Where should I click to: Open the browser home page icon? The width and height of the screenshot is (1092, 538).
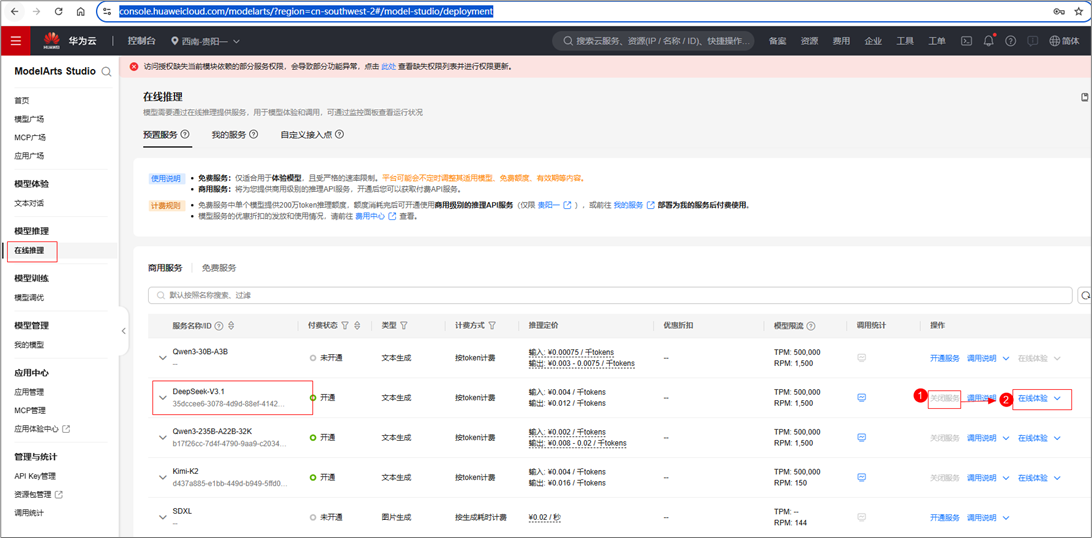[81, 12]
